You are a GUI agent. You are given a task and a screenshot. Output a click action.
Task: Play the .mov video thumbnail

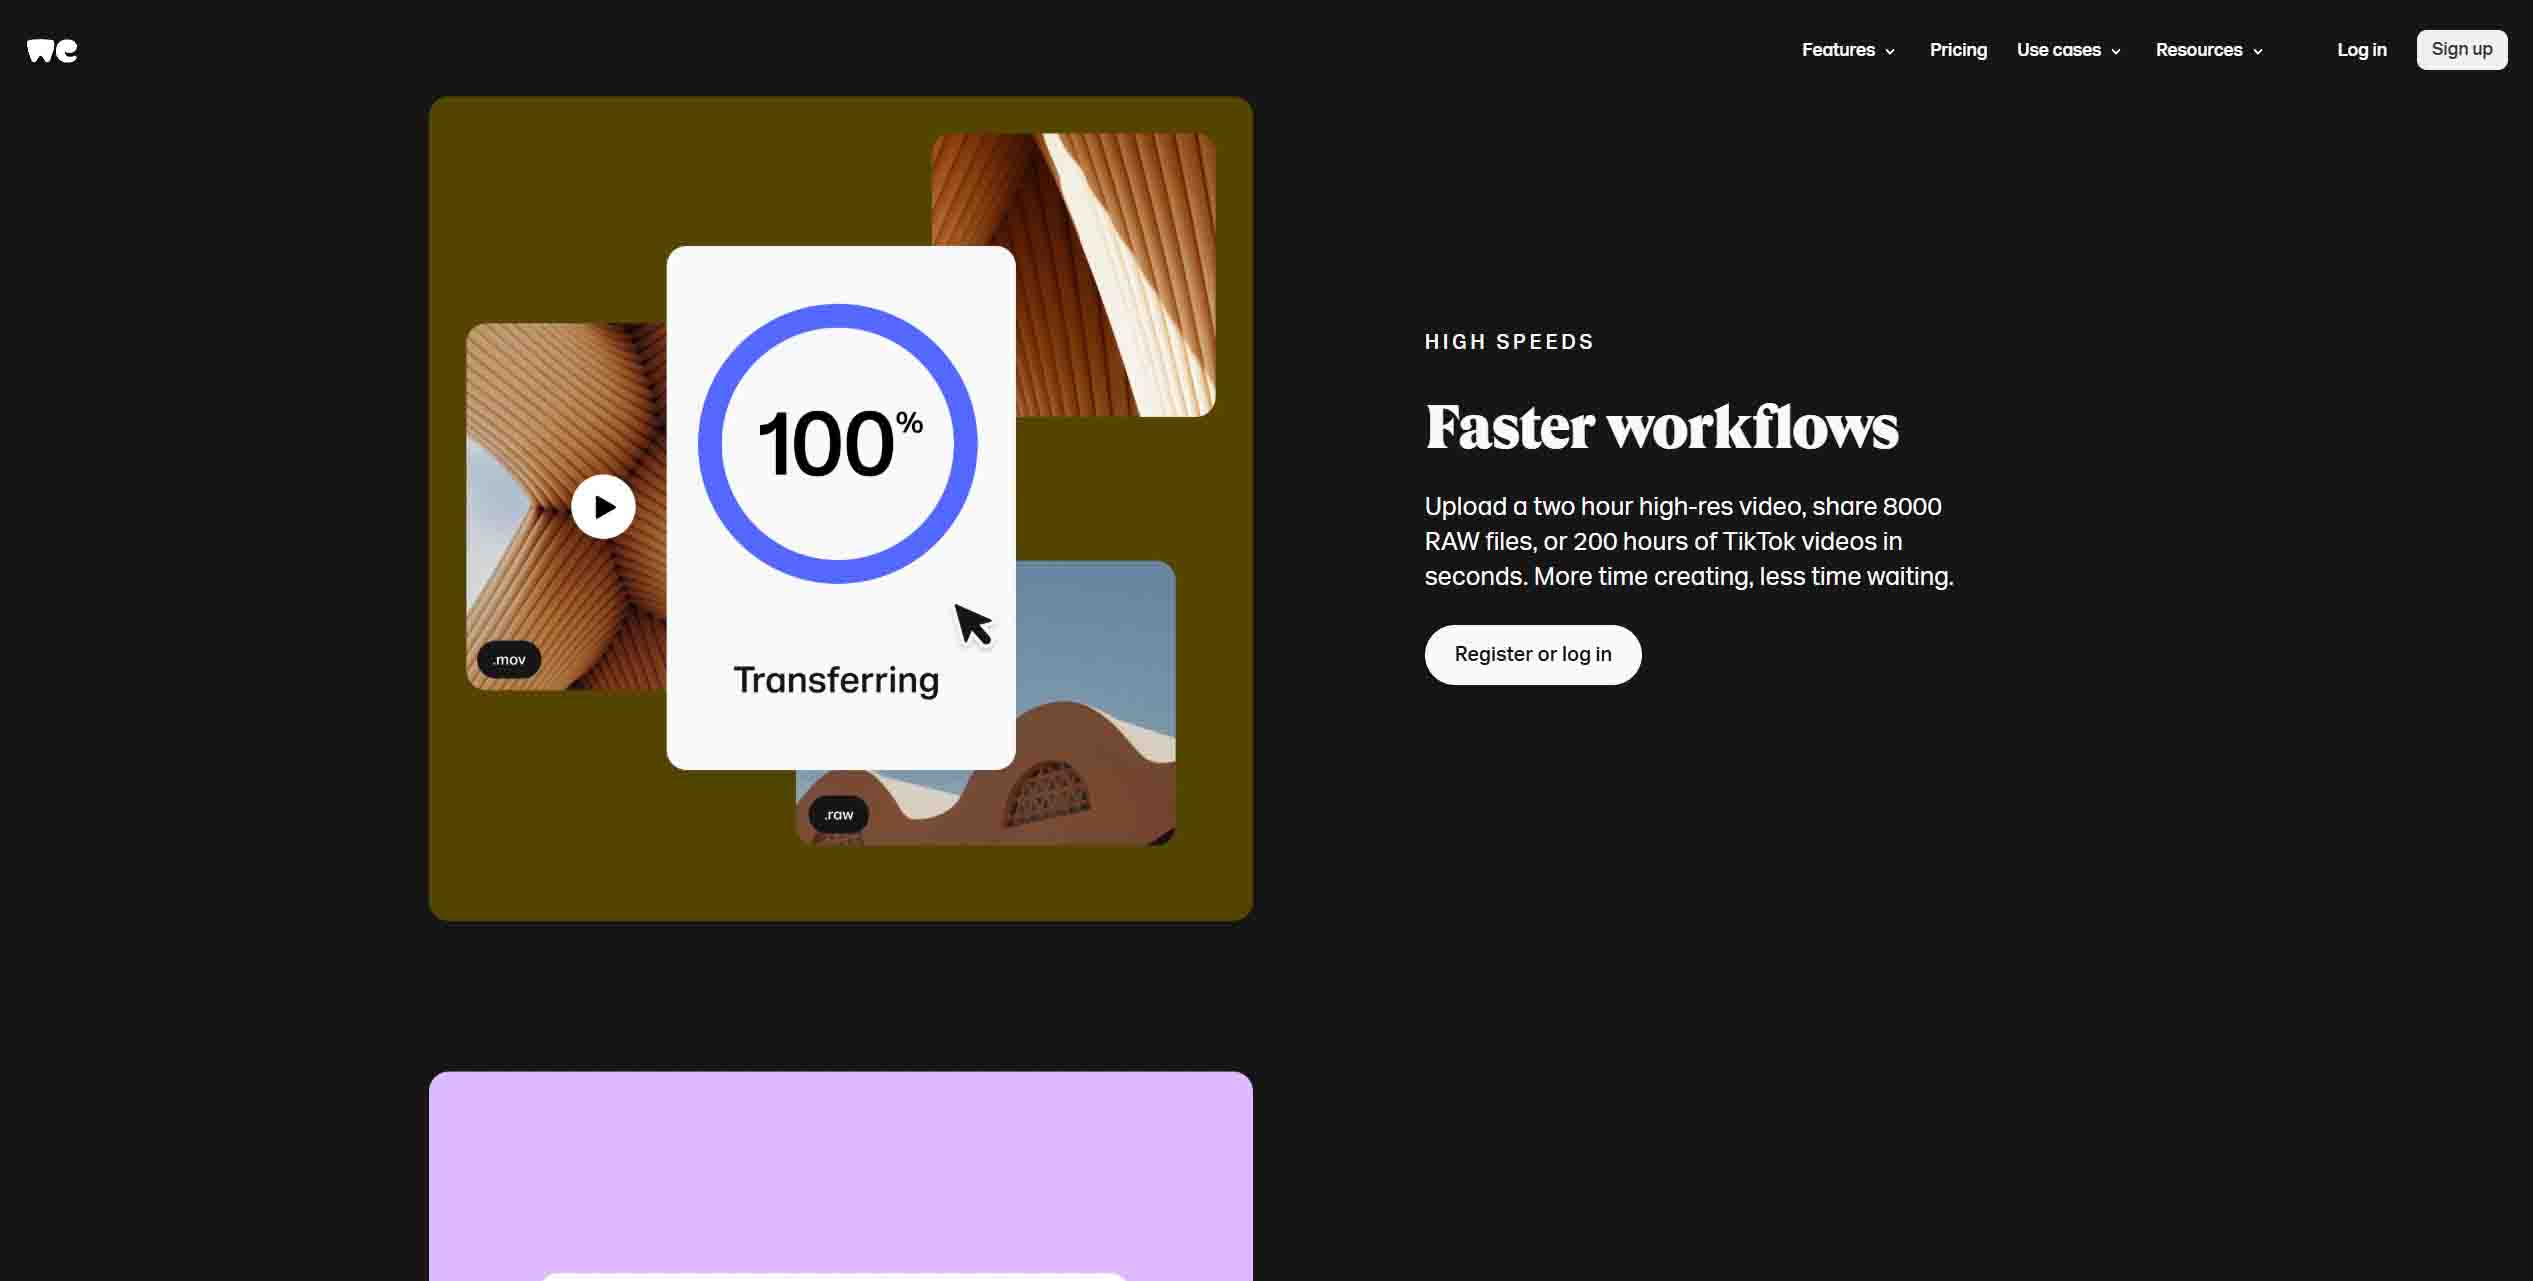(x=603, y=507)
